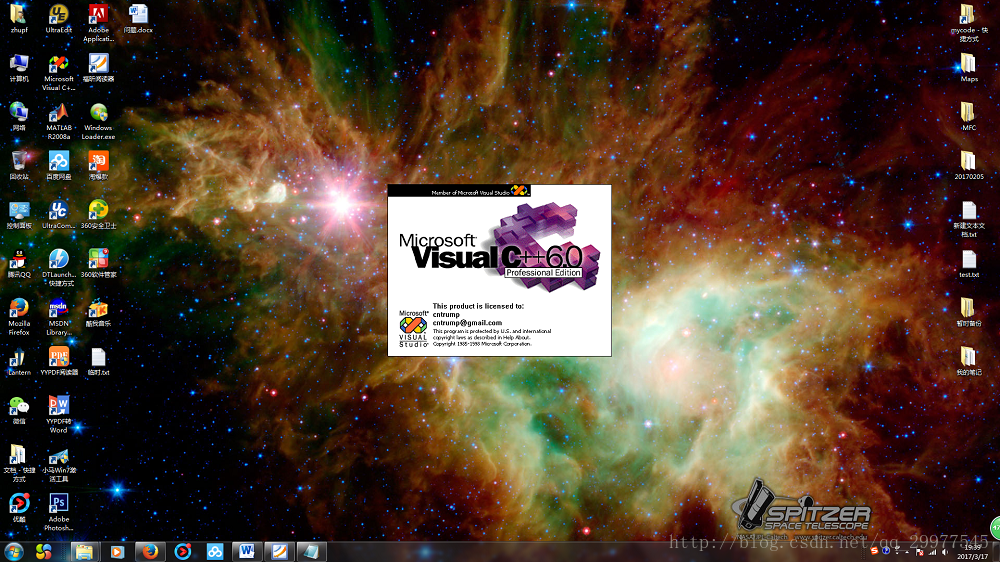The width and height of the screenshot is (1000, 562).
Task: Open Windows Explorer from the taskbar
Action: click(x=84, y=551)
